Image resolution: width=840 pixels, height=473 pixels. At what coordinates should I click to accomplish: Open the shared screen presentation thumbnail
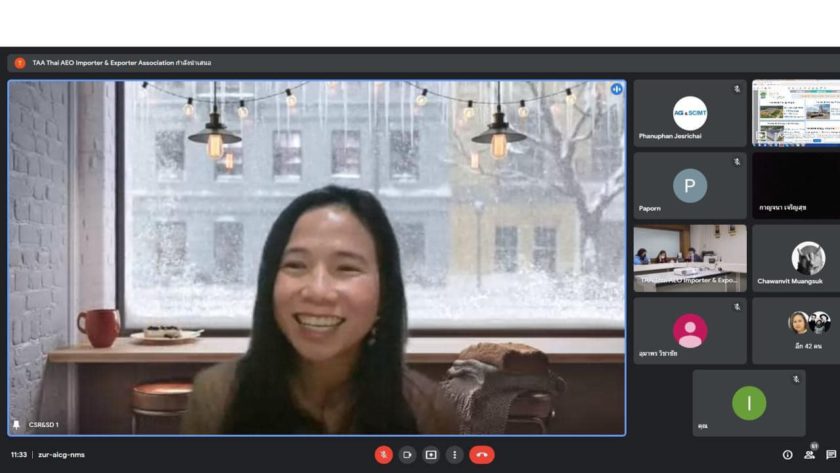(797, 113)
